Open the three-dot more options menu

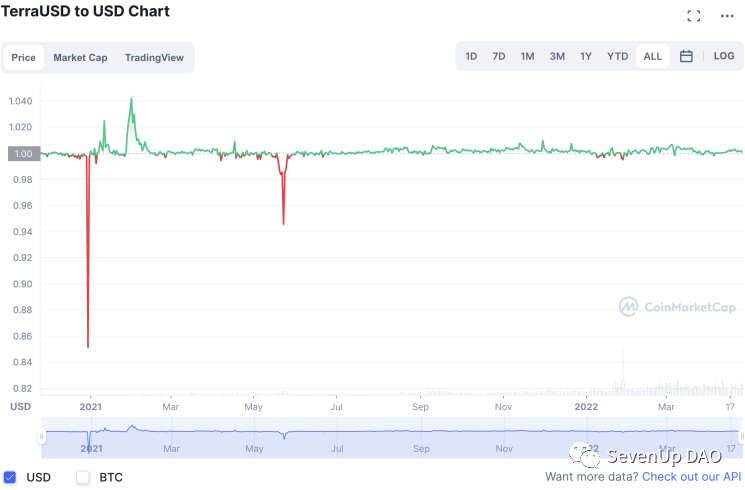[x=727, y=16]
